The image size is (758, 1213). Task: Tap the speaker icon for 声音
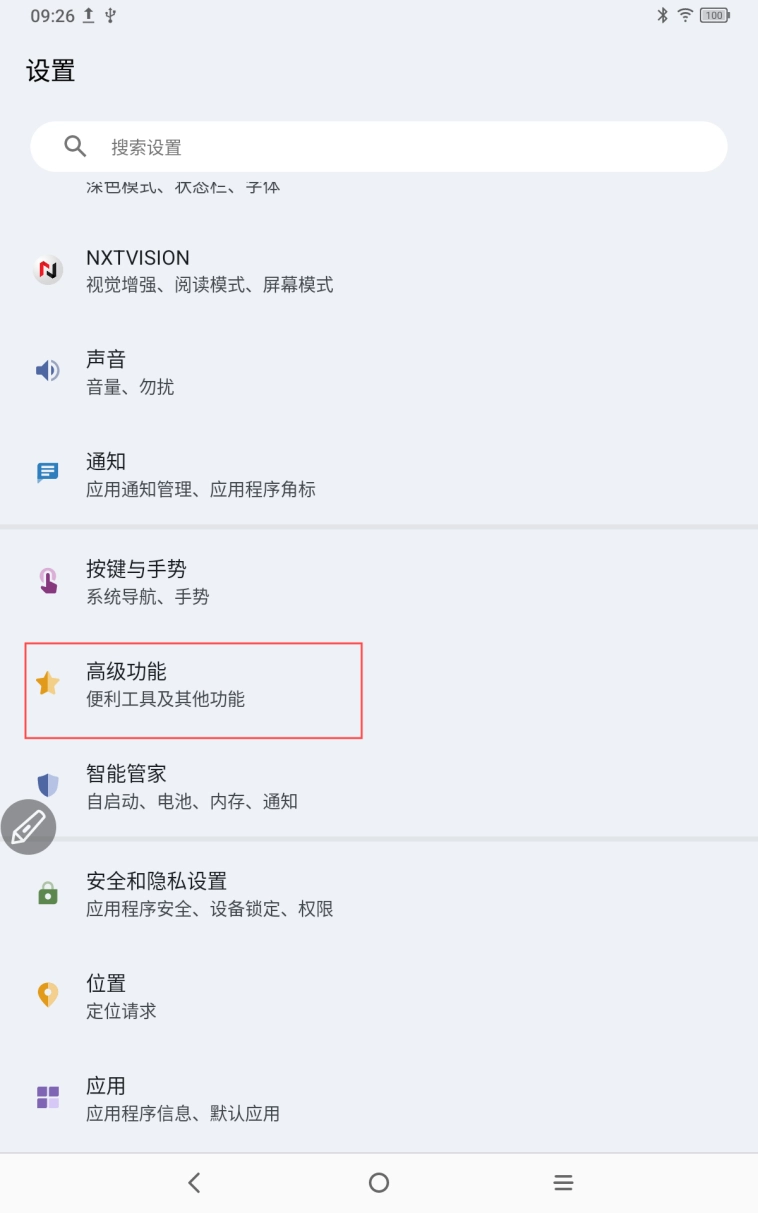(x=48, y=372)
